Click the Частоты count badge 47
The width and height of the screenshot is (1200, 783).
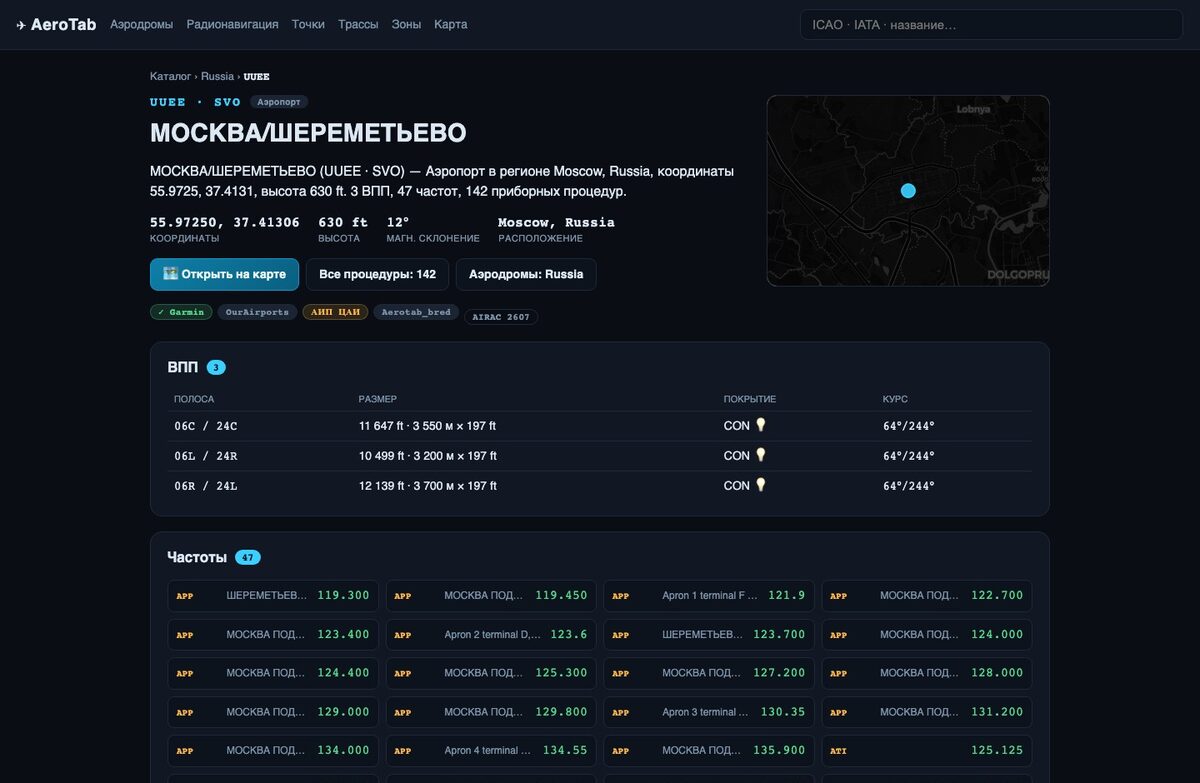248,557
